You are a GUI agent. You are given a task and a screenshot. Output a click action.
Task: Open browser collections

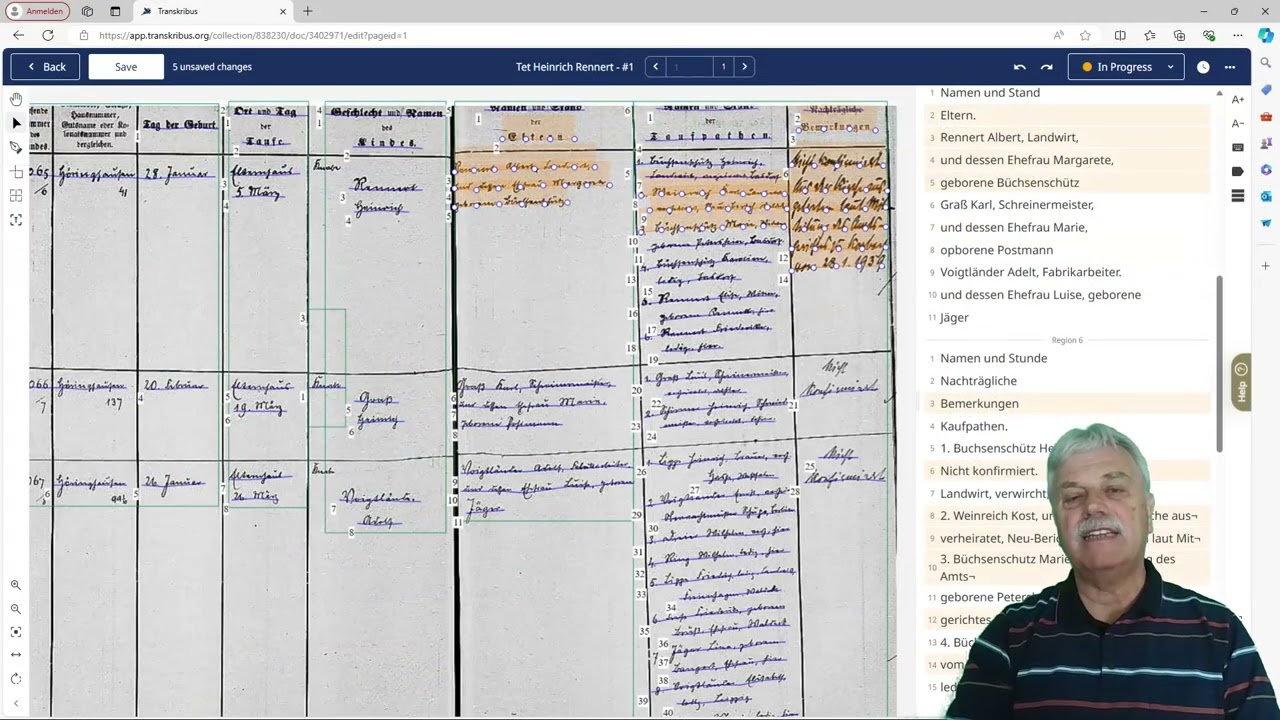(1179, 35)
